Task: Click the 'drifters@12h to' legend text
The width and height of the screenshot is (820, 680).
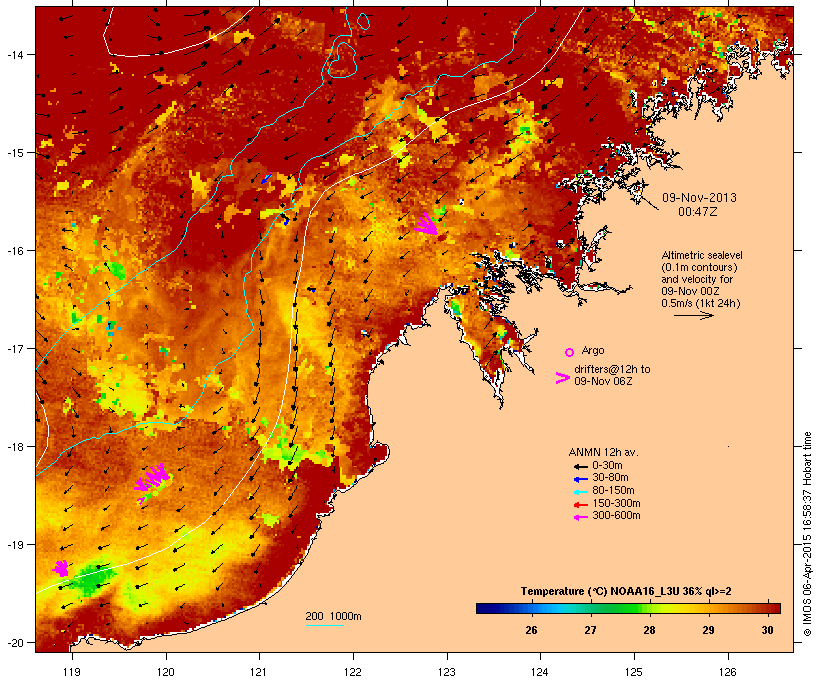Action: [612, 369]
